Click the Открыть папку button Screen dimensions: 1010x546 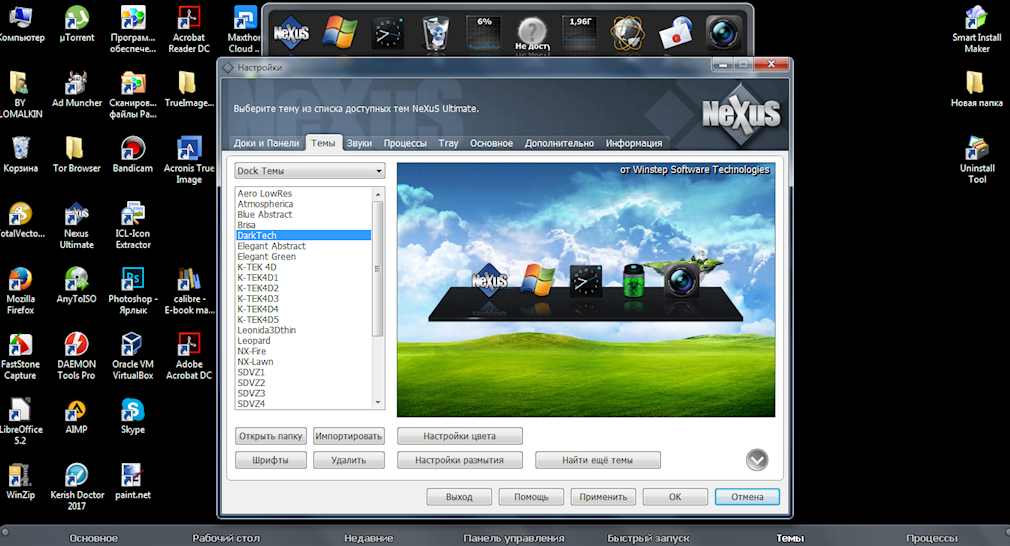(x=271, y=436)
